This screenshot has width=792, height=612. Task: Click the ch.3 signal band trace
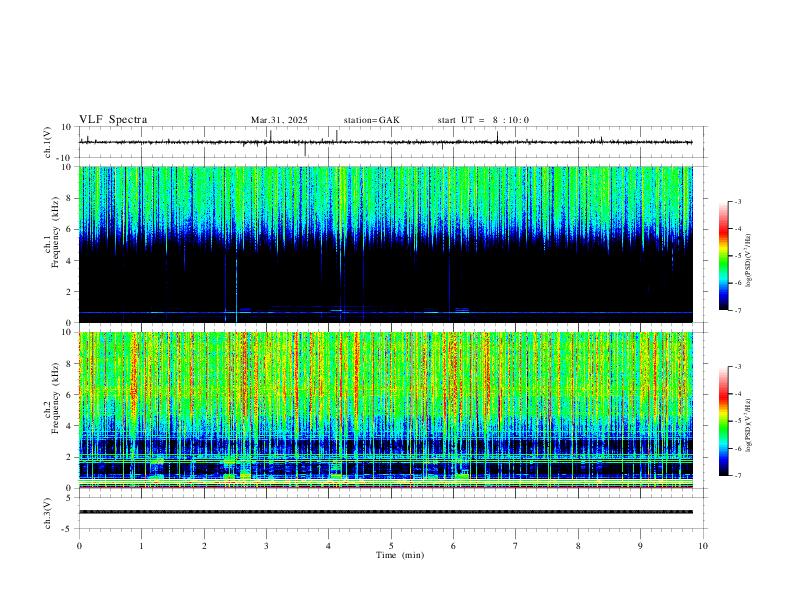tap(386, 512)
